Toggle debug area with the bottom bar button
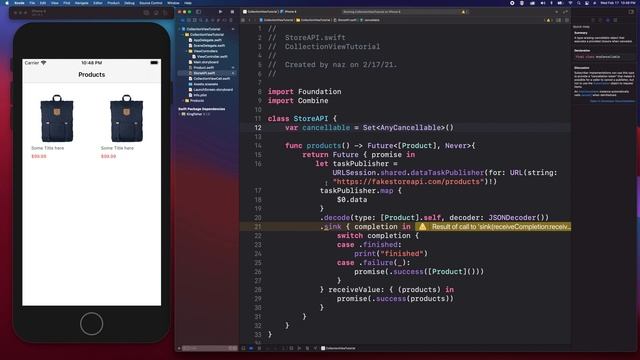The width and height of the screenshot is (640, 360). (x=243, y=348)
